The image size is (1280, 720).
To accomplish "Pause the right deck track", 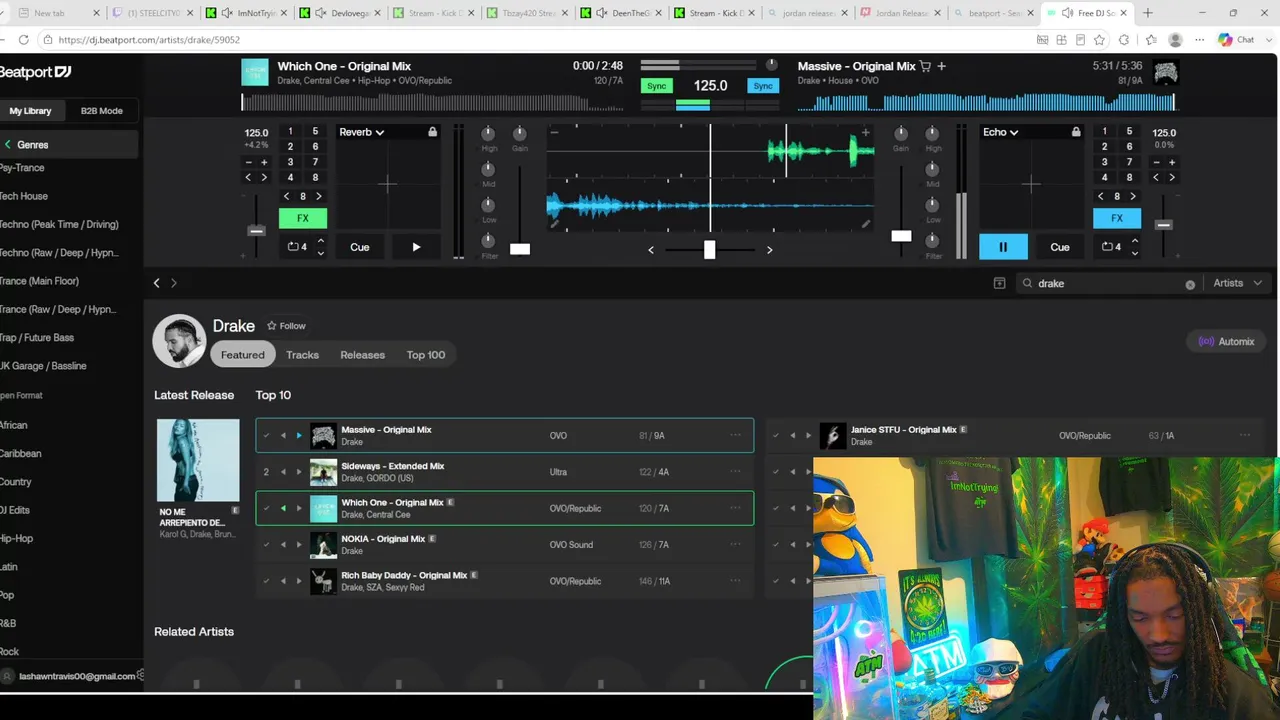I will point(1003,247).
